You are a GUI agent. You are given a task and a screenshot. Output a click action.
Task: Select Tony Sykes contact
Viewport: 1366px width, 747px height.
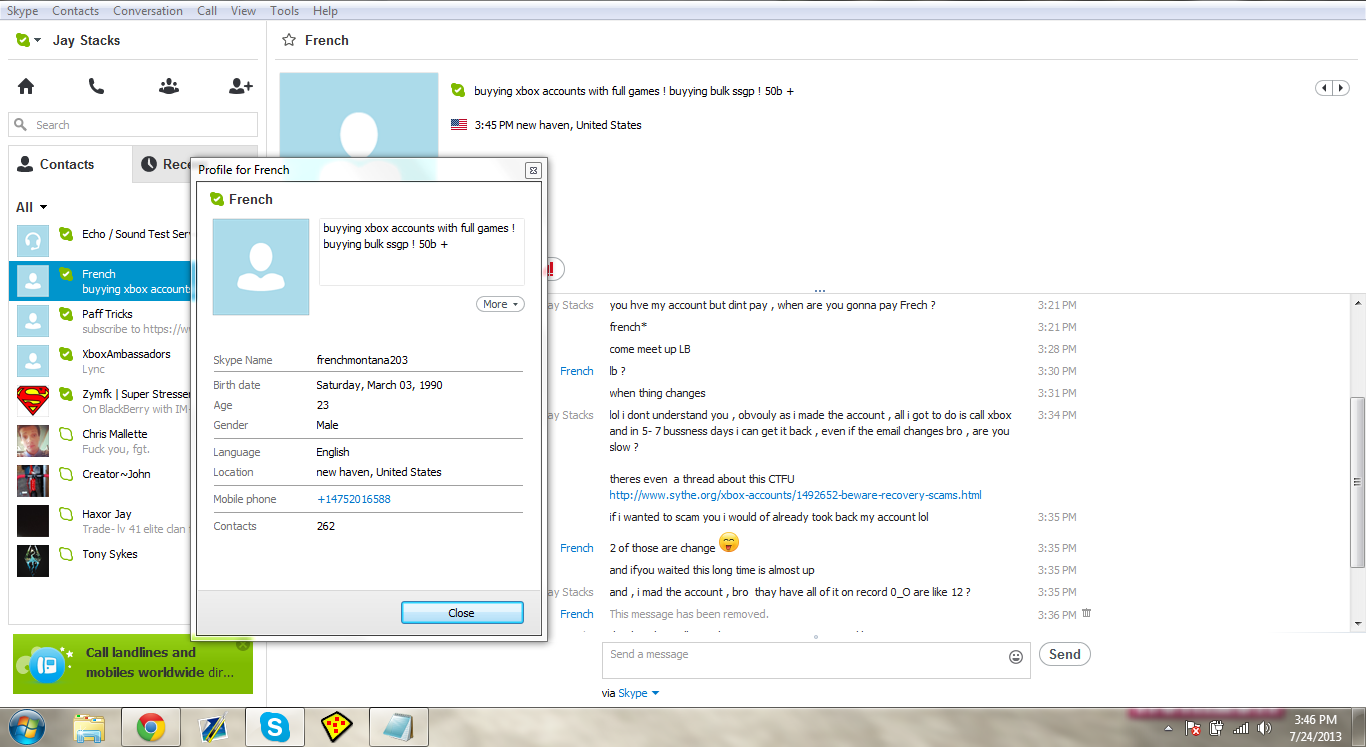(100, 561)
